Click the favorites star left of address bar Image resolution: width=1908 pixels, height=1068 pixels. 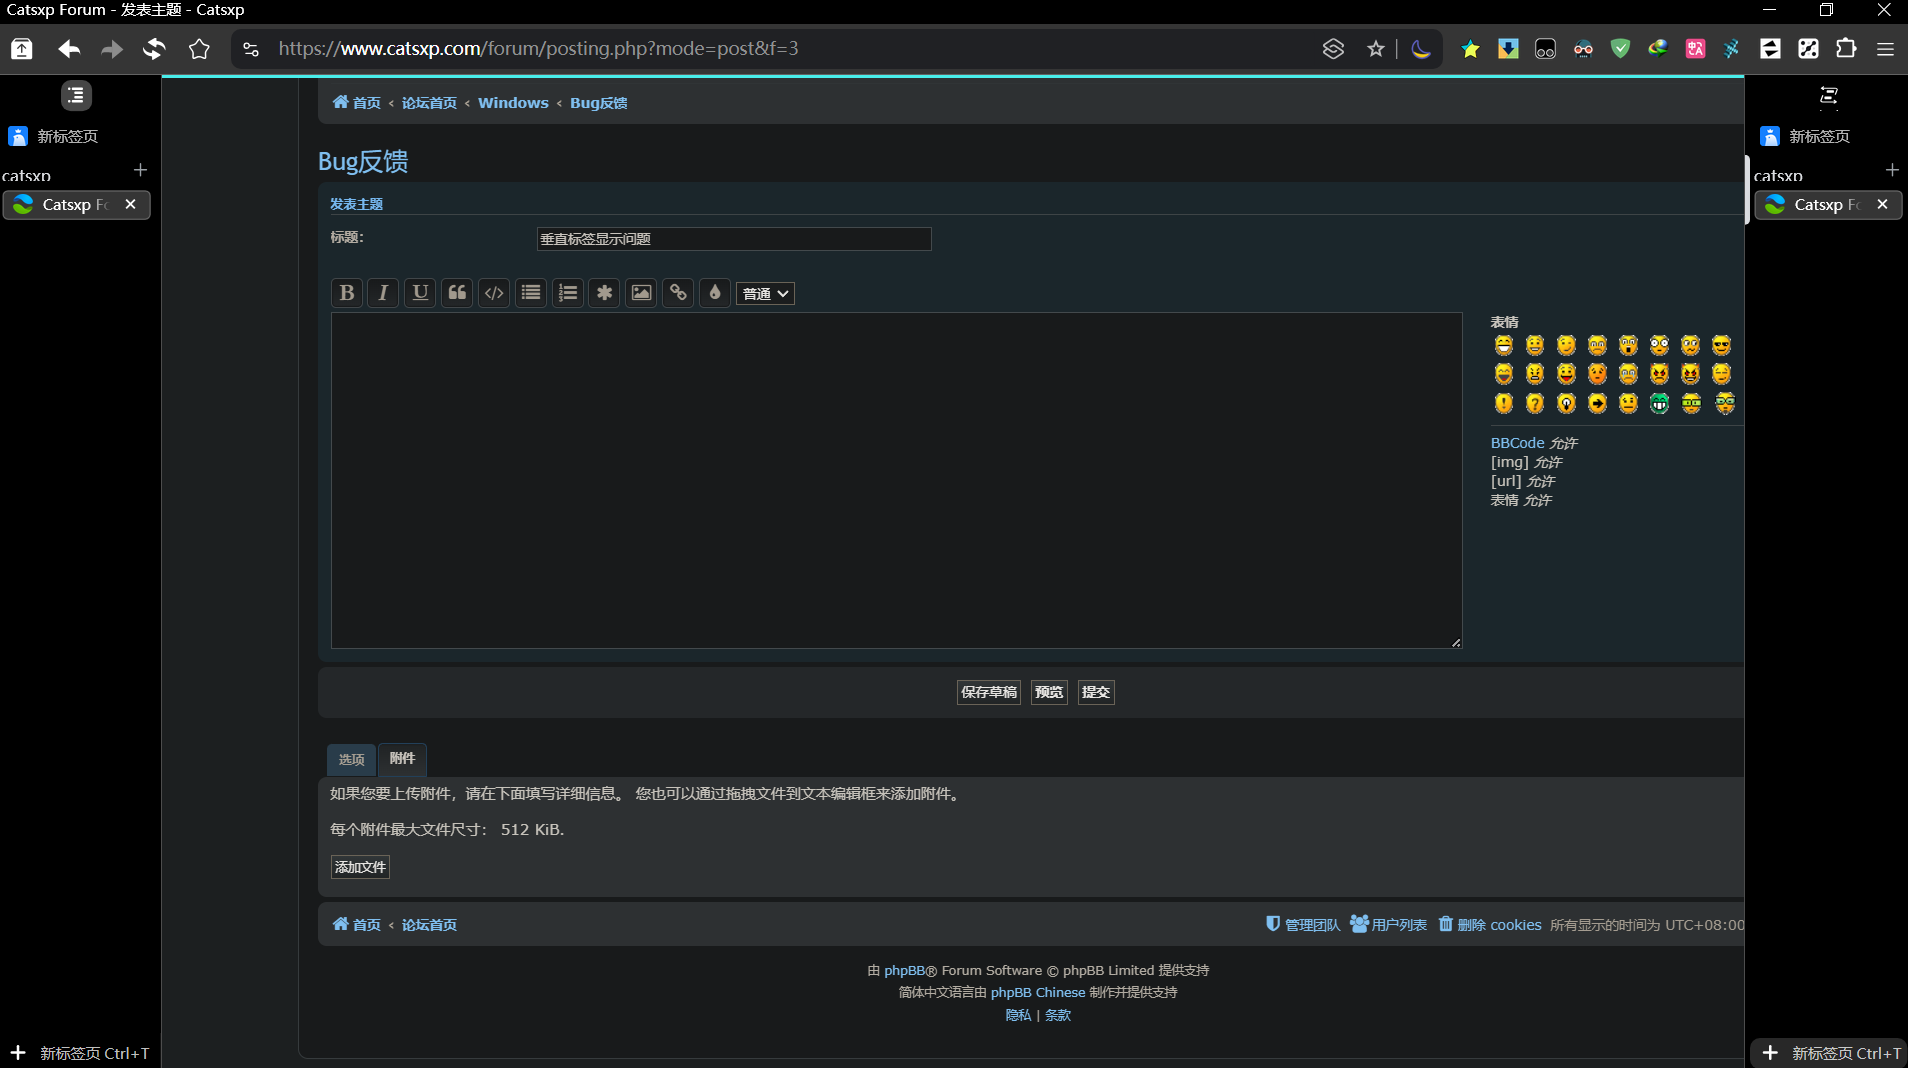click(199, 49)
